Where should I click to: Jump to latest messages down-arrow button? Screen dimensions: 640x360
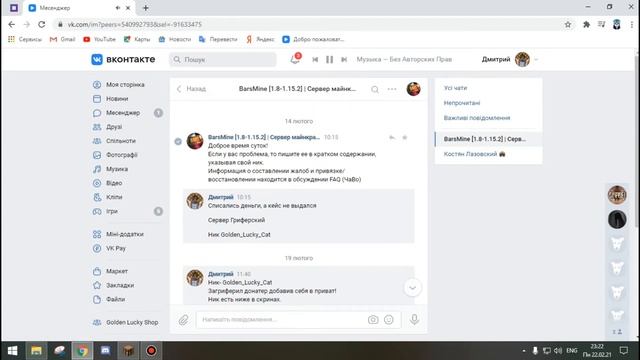click(x=413, y=288)
